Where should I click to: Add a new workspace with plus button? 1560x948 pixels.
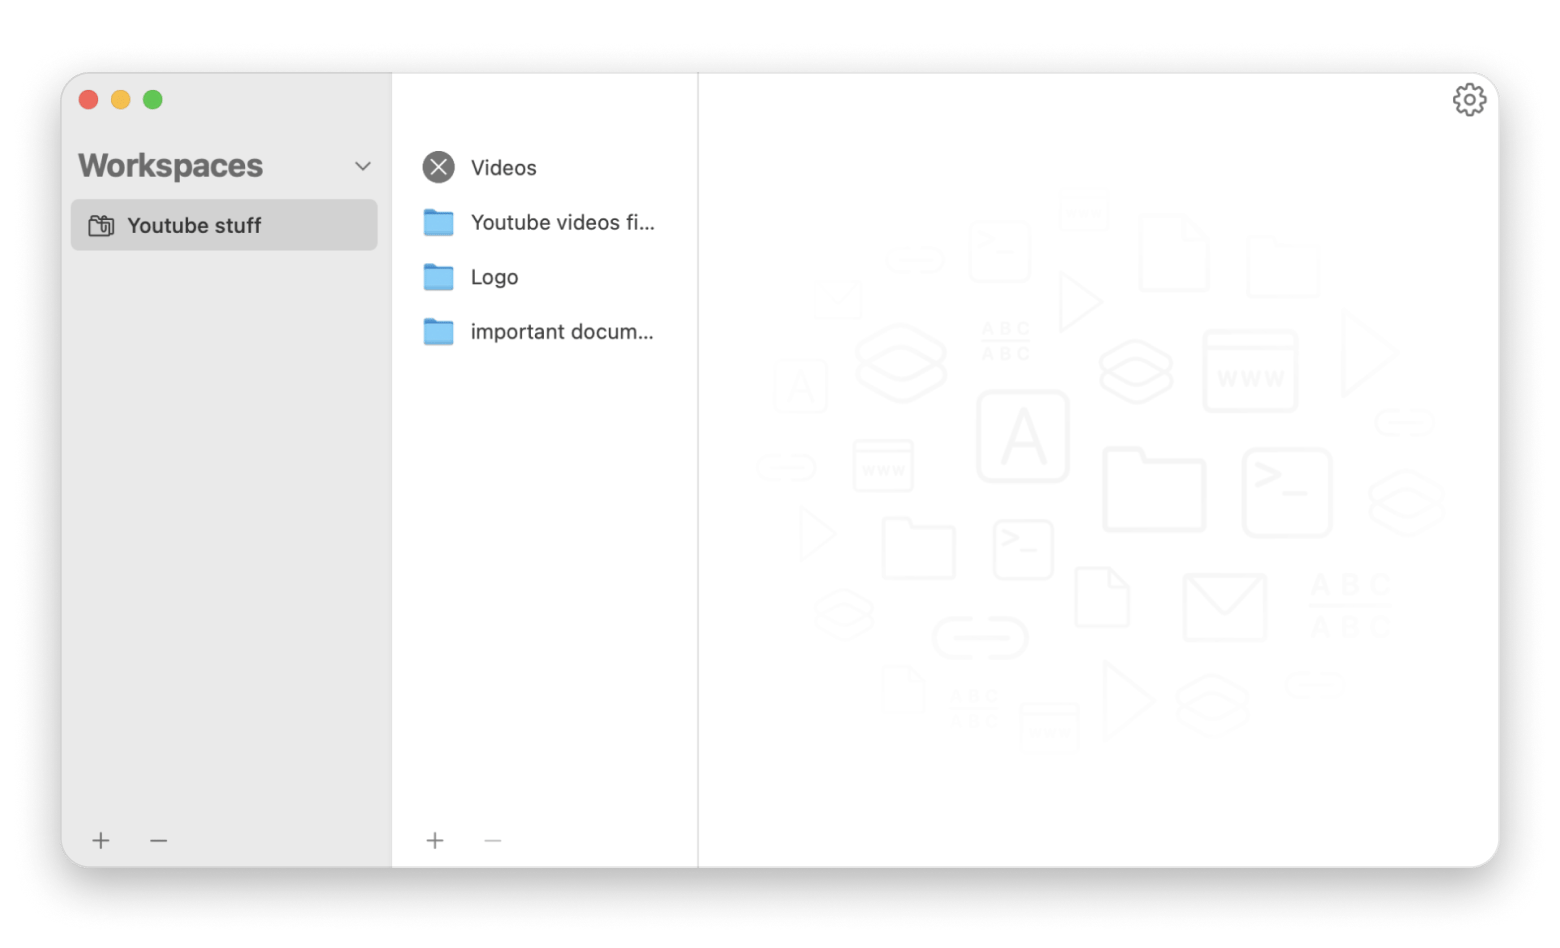point(101,841)
